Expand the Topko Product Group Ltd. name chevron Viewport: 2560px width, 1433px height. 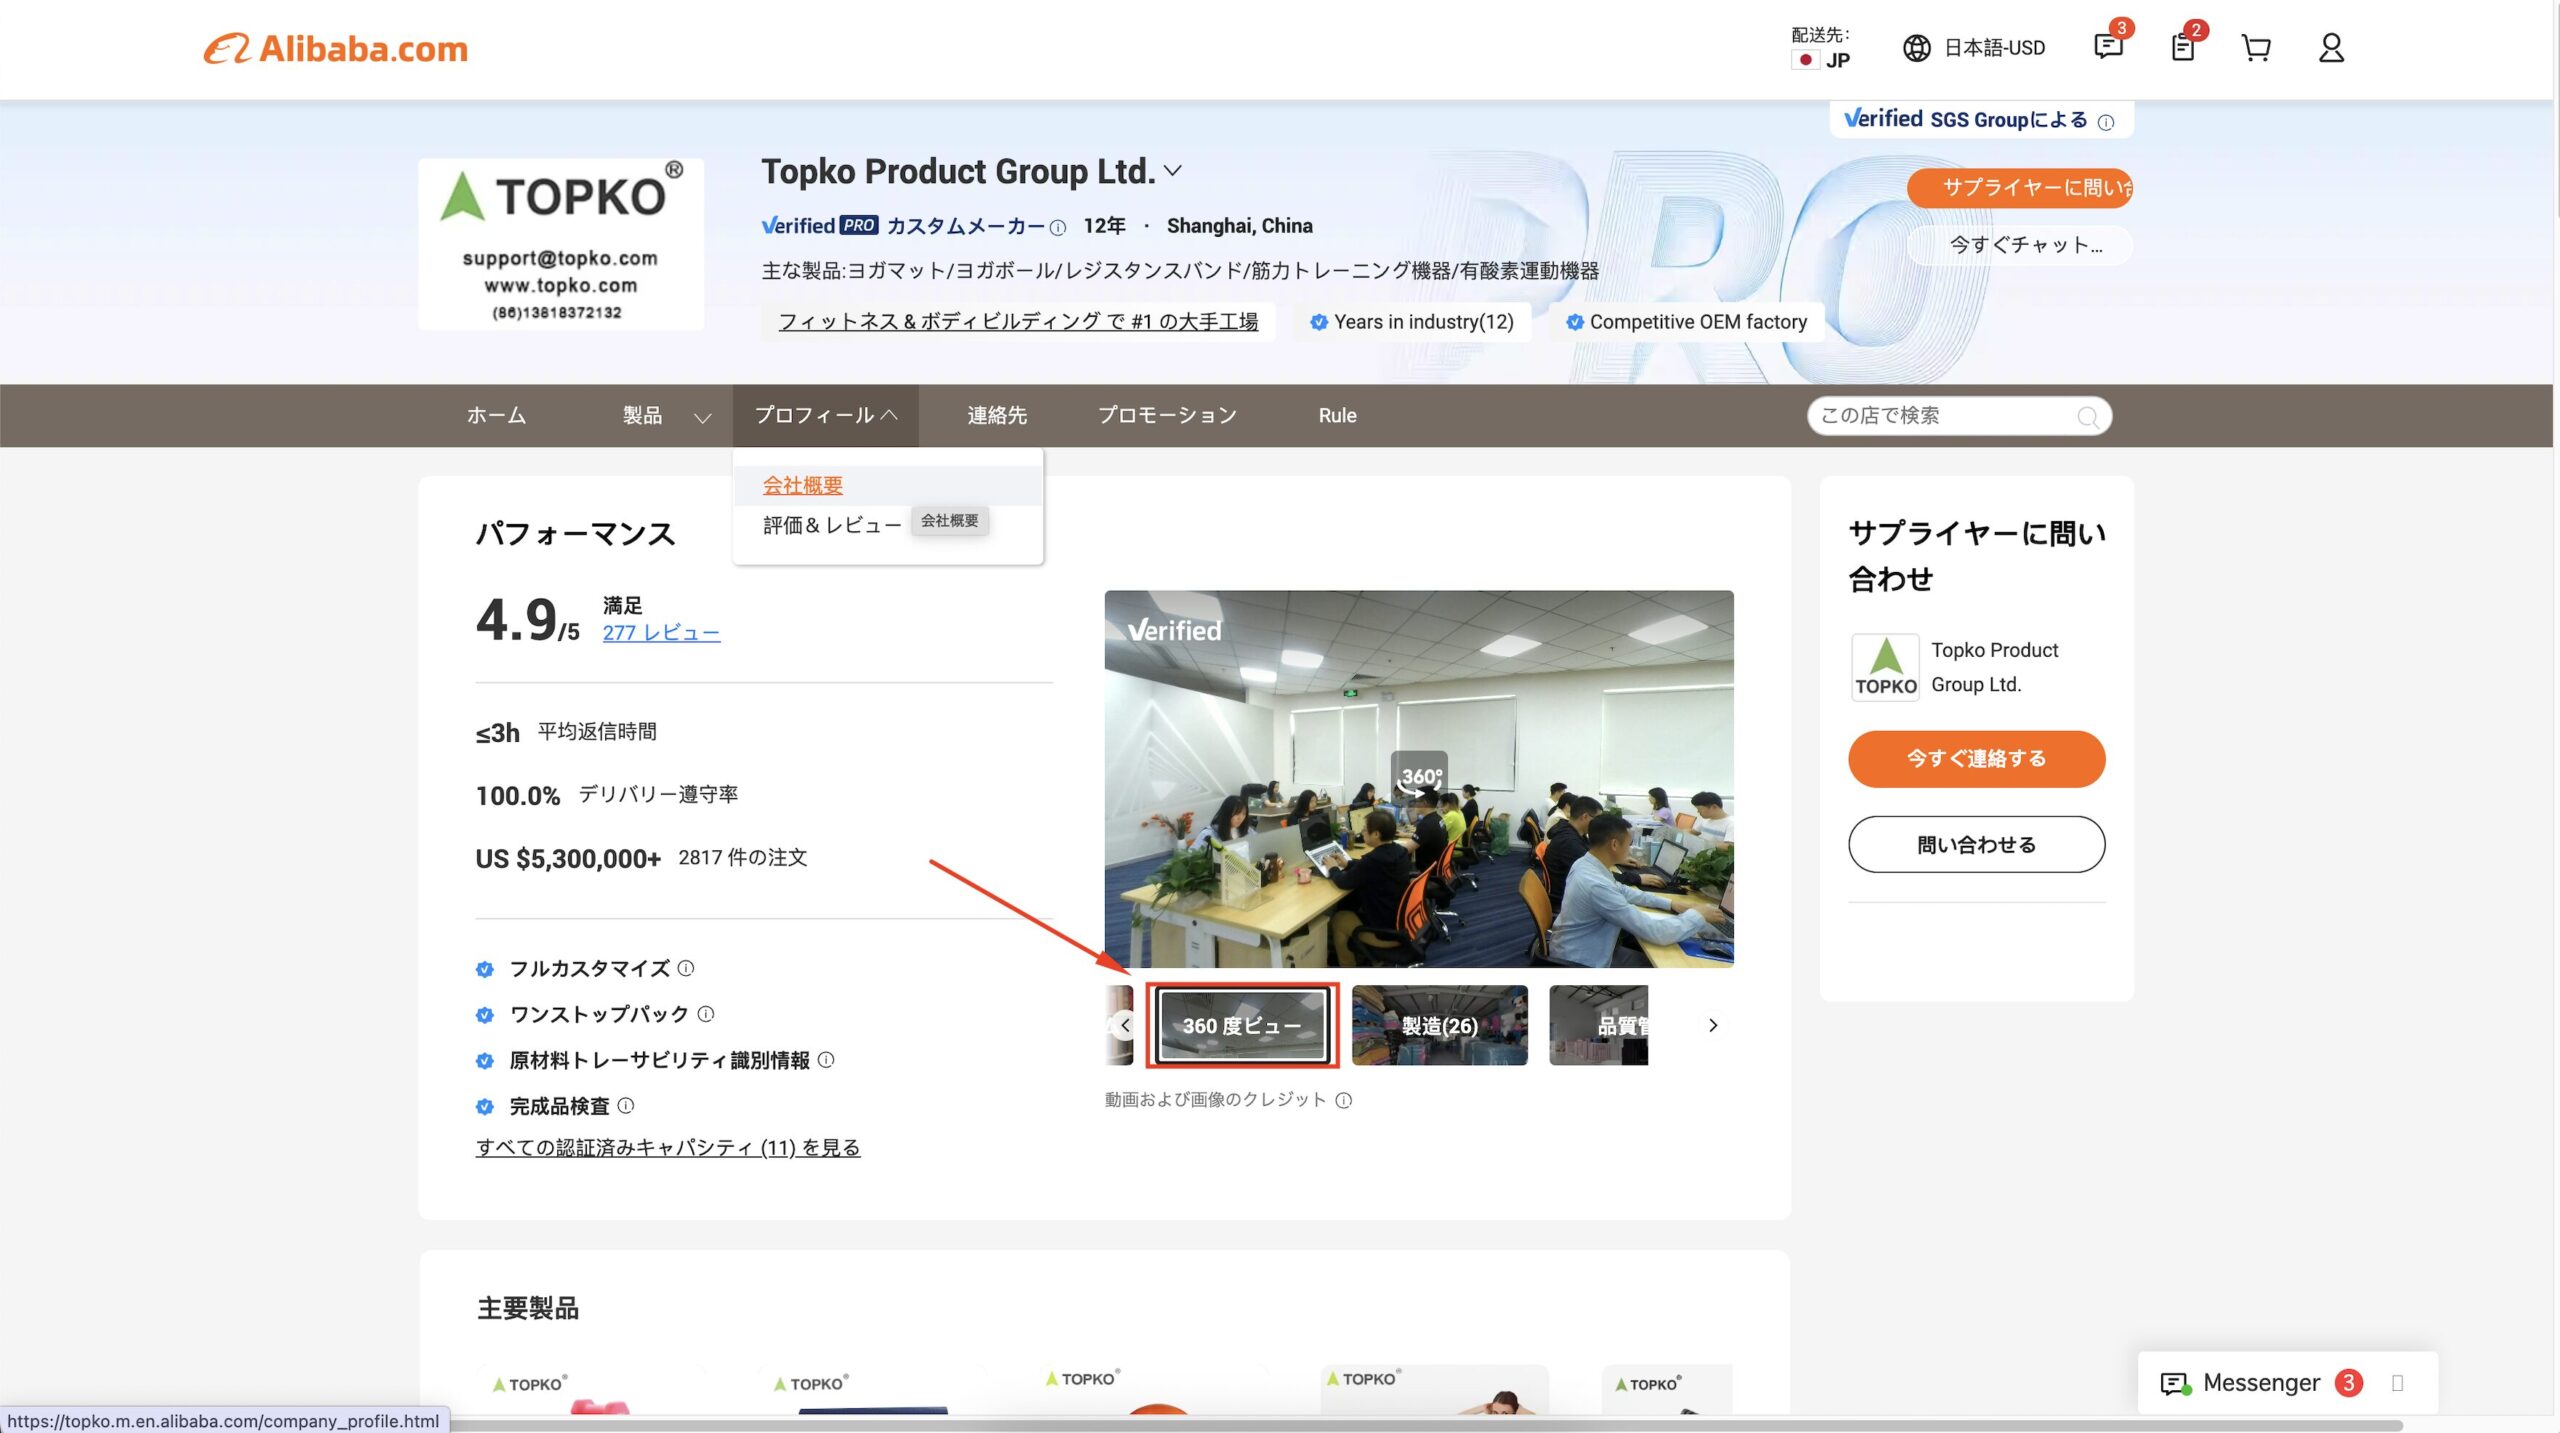point(1174,171)
